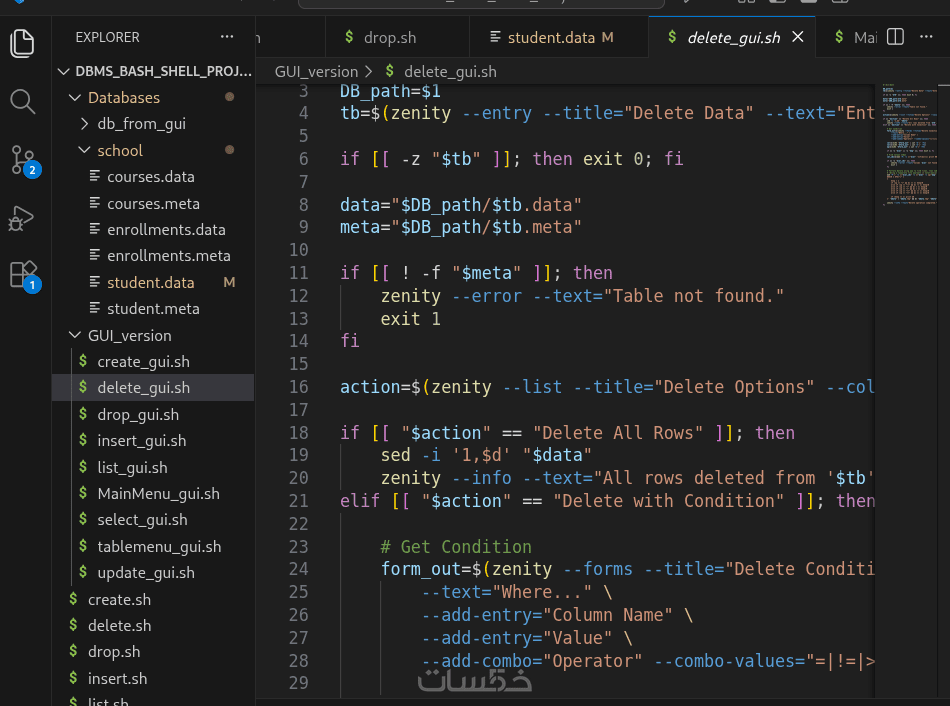Open Source Control view with badge

tap(22, 159)
